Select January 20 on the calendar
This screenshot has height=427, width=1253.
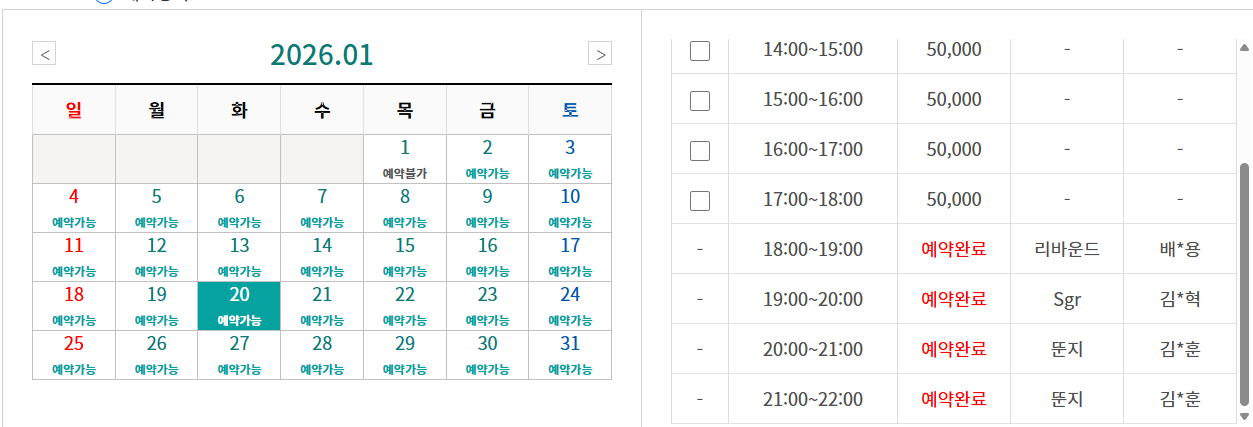pos(239,305)
